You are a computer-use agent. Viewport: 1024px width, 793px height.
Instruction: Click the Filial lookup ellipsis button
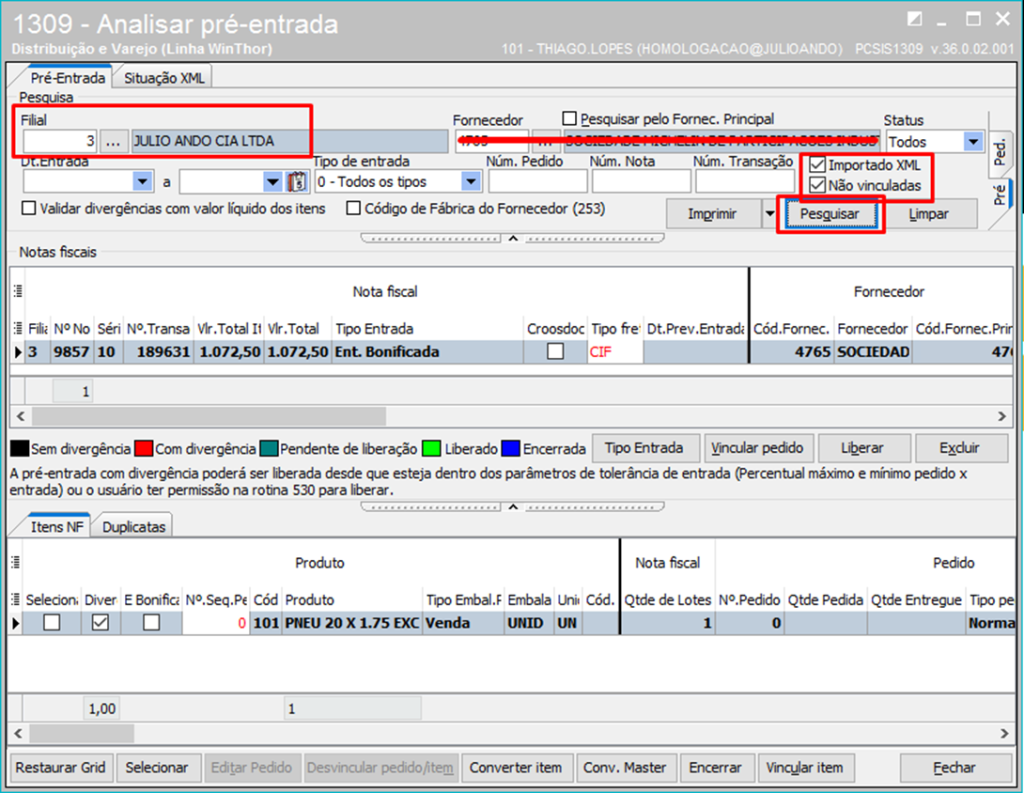coord(113,142)
